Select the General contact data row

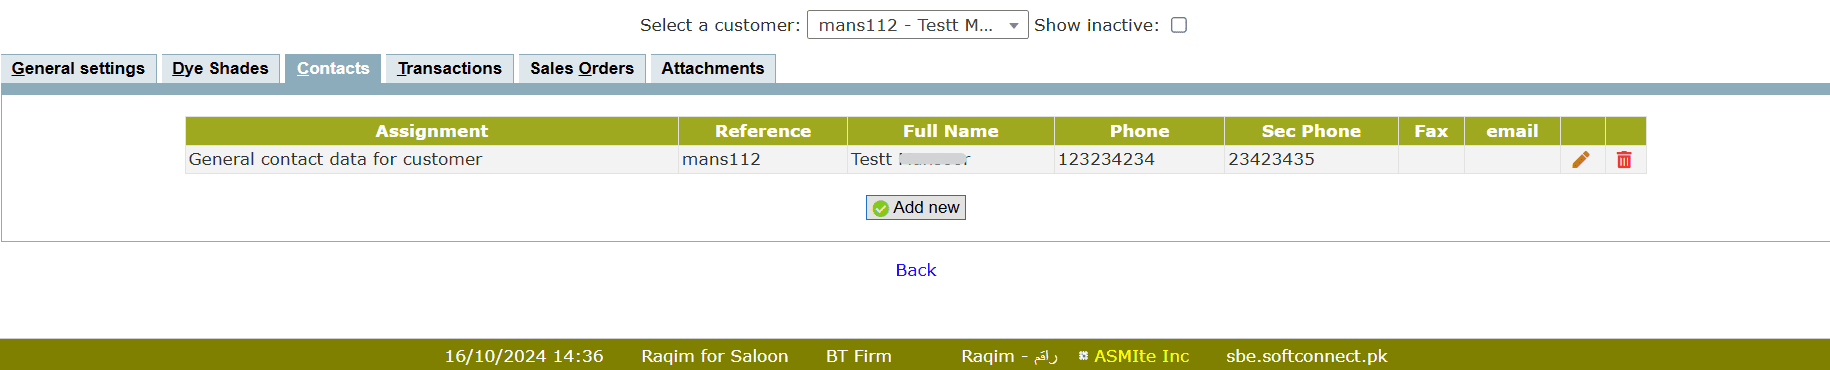(915, 160)
